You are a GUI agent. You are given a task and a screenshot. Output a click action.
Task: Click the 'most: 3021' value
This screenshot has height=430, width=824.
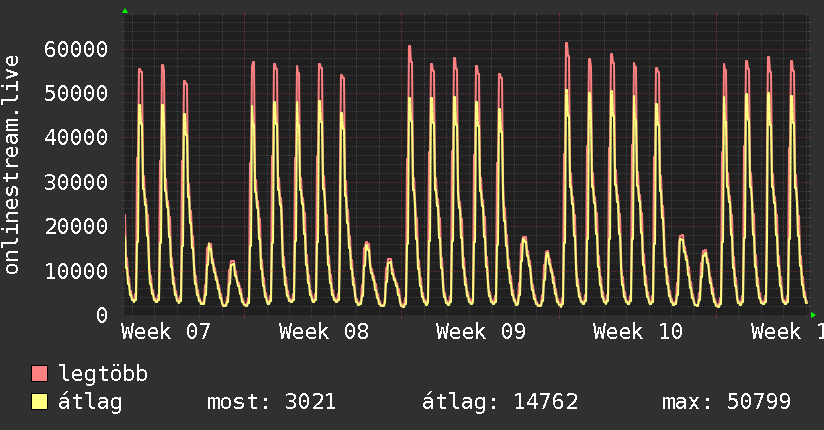(271, 402)
